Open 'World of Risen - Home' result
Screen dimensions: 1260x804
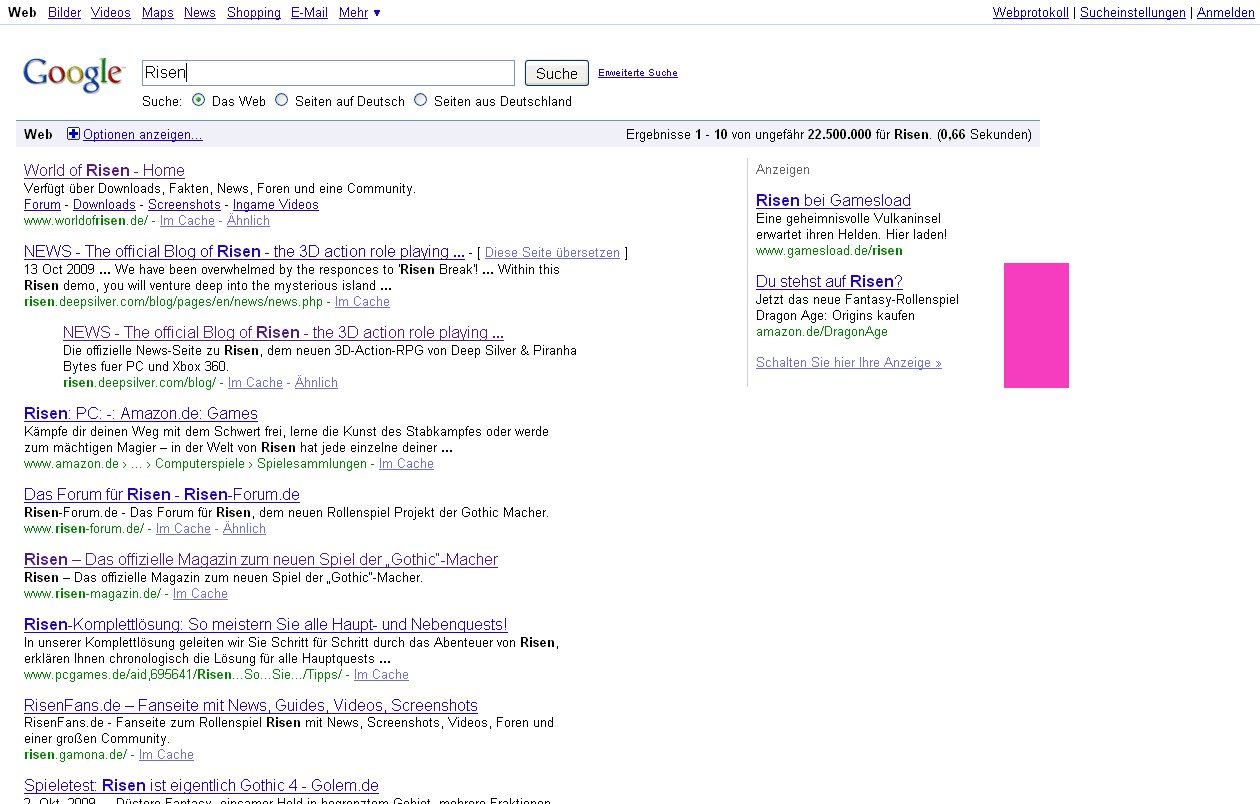coord(104,170)
